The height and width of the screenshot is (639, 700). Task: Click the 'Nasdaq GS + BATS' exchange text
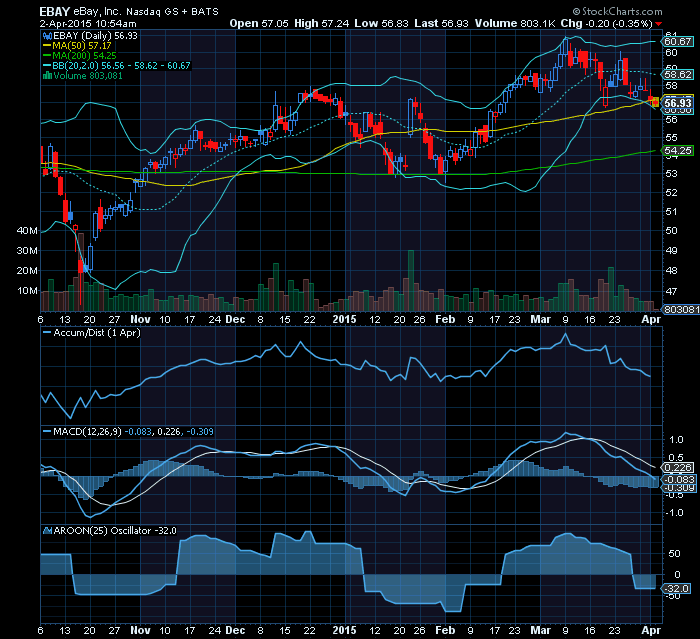[x=172, y=12]
